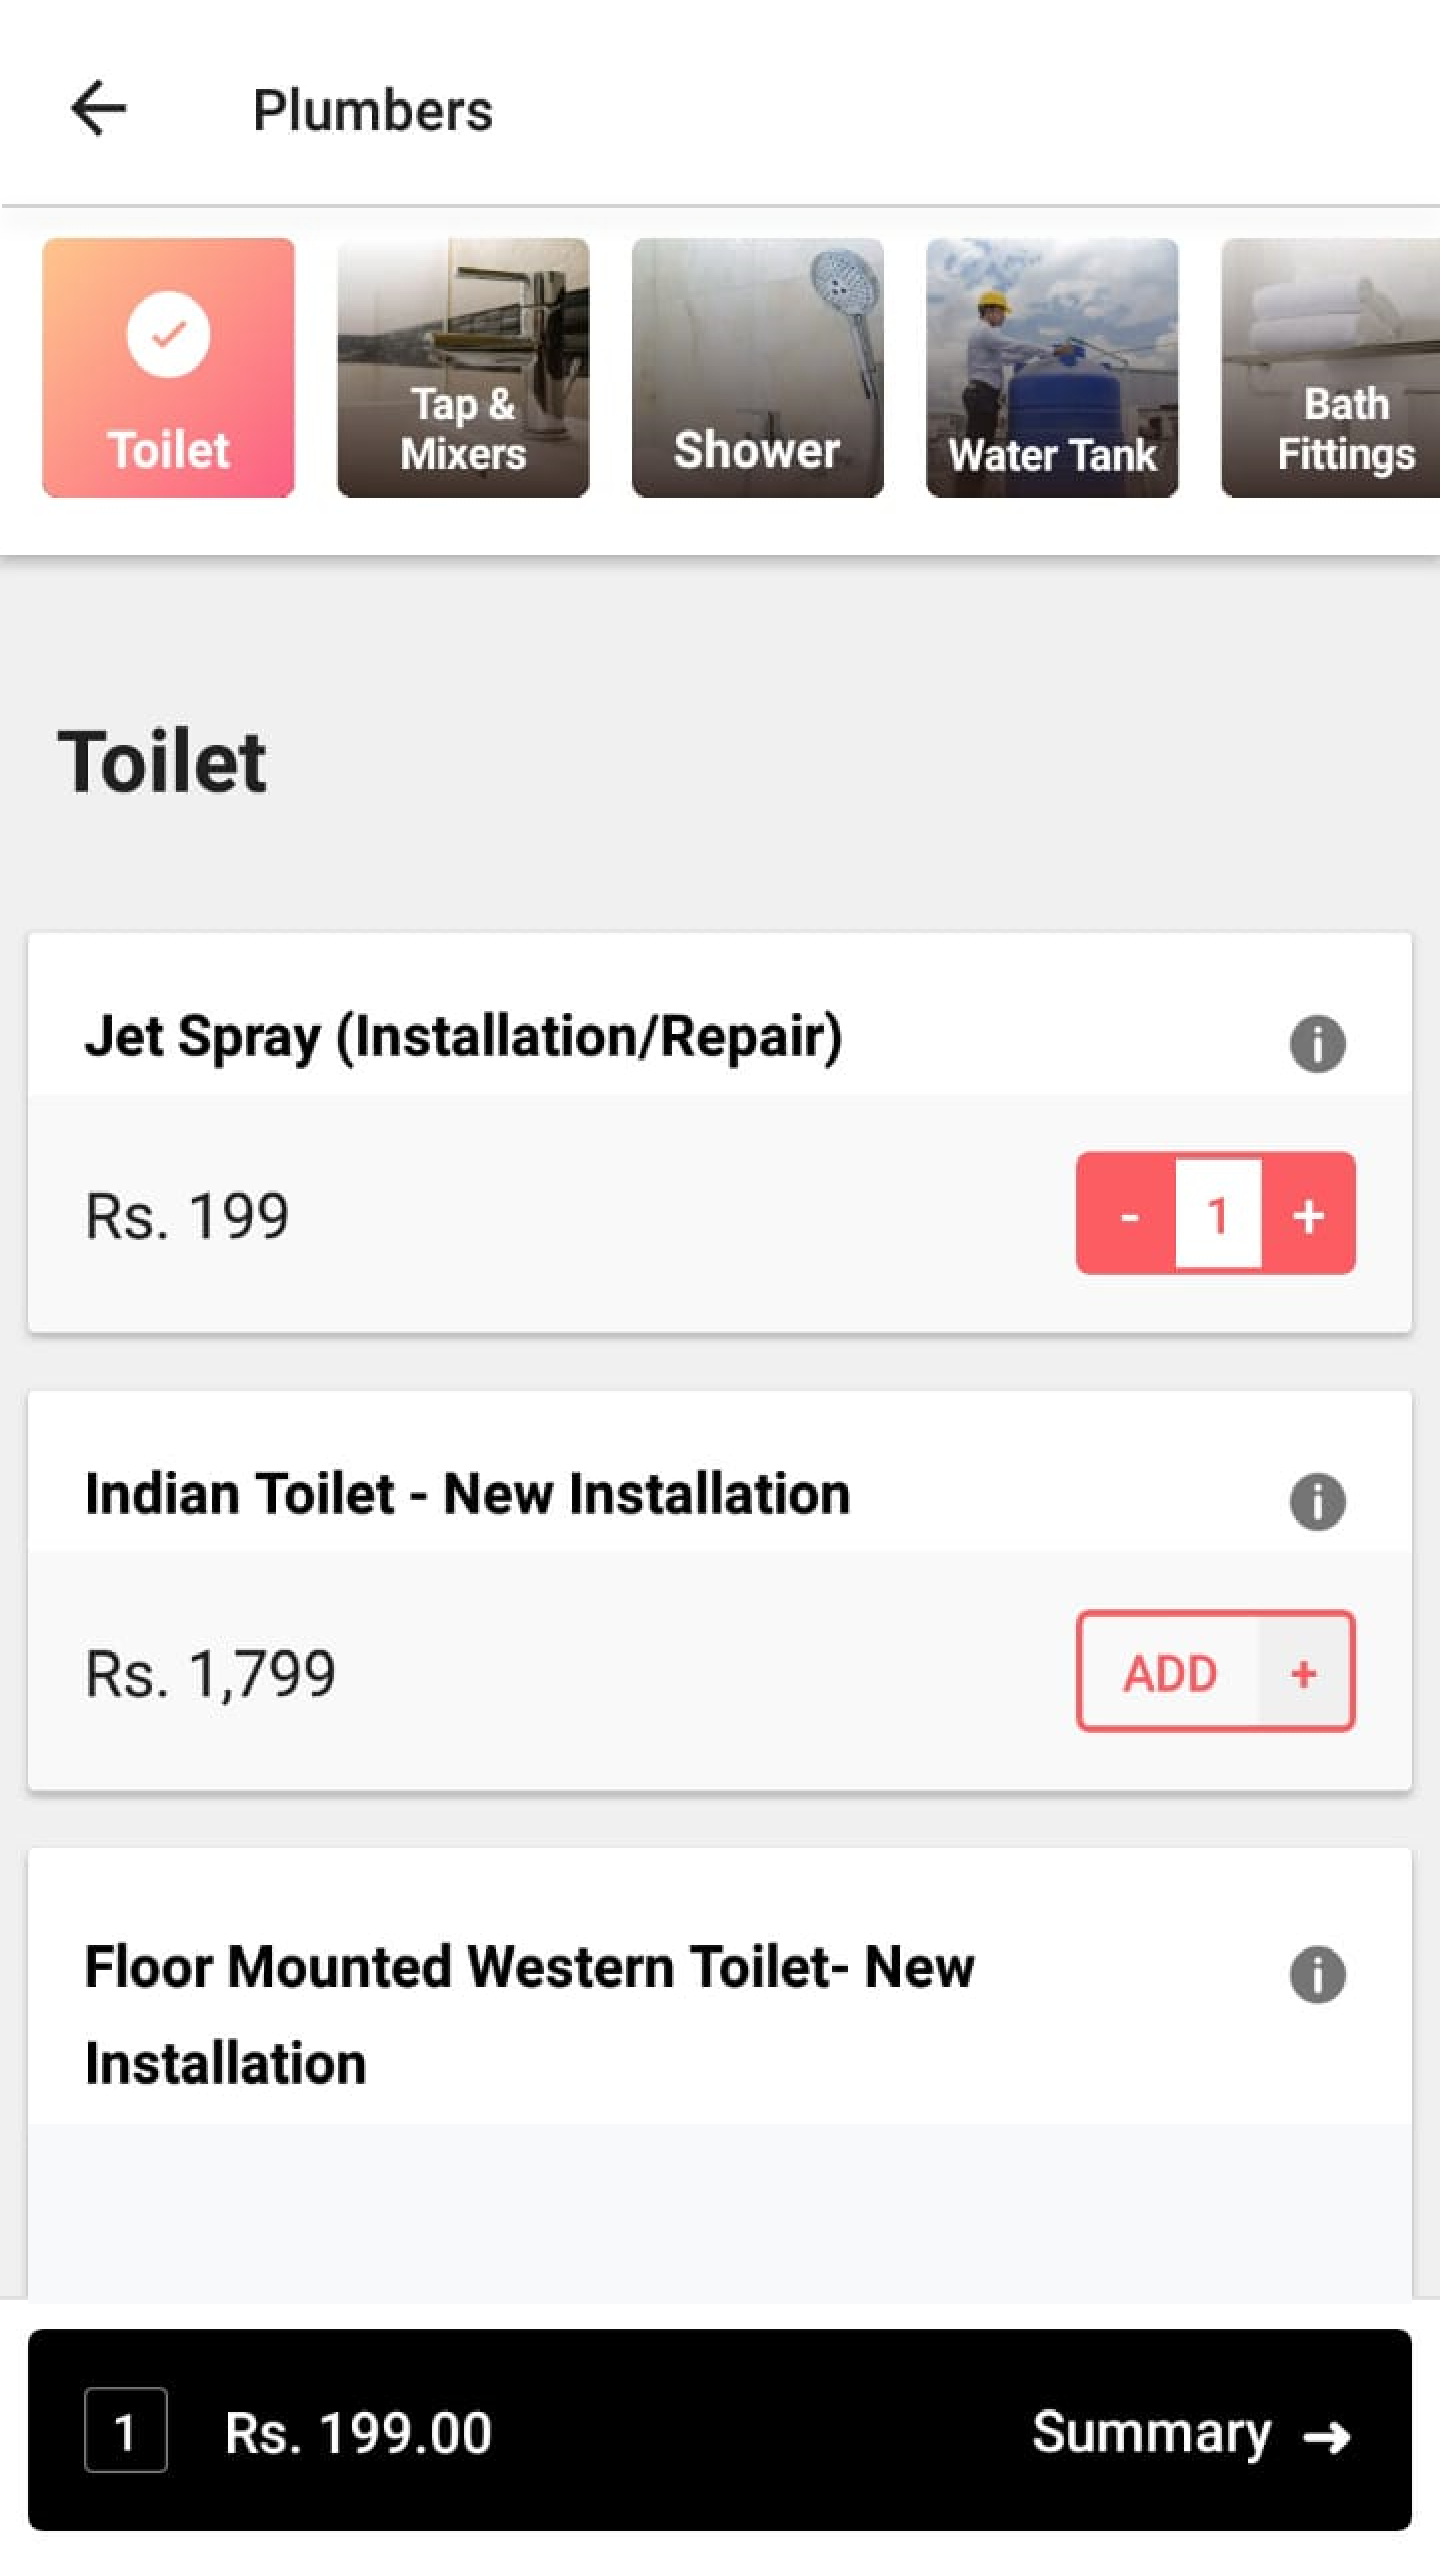1440x2560 pixels.
Task: Increase Jet Spray quantity with plus
Action: [1308, 1215]
